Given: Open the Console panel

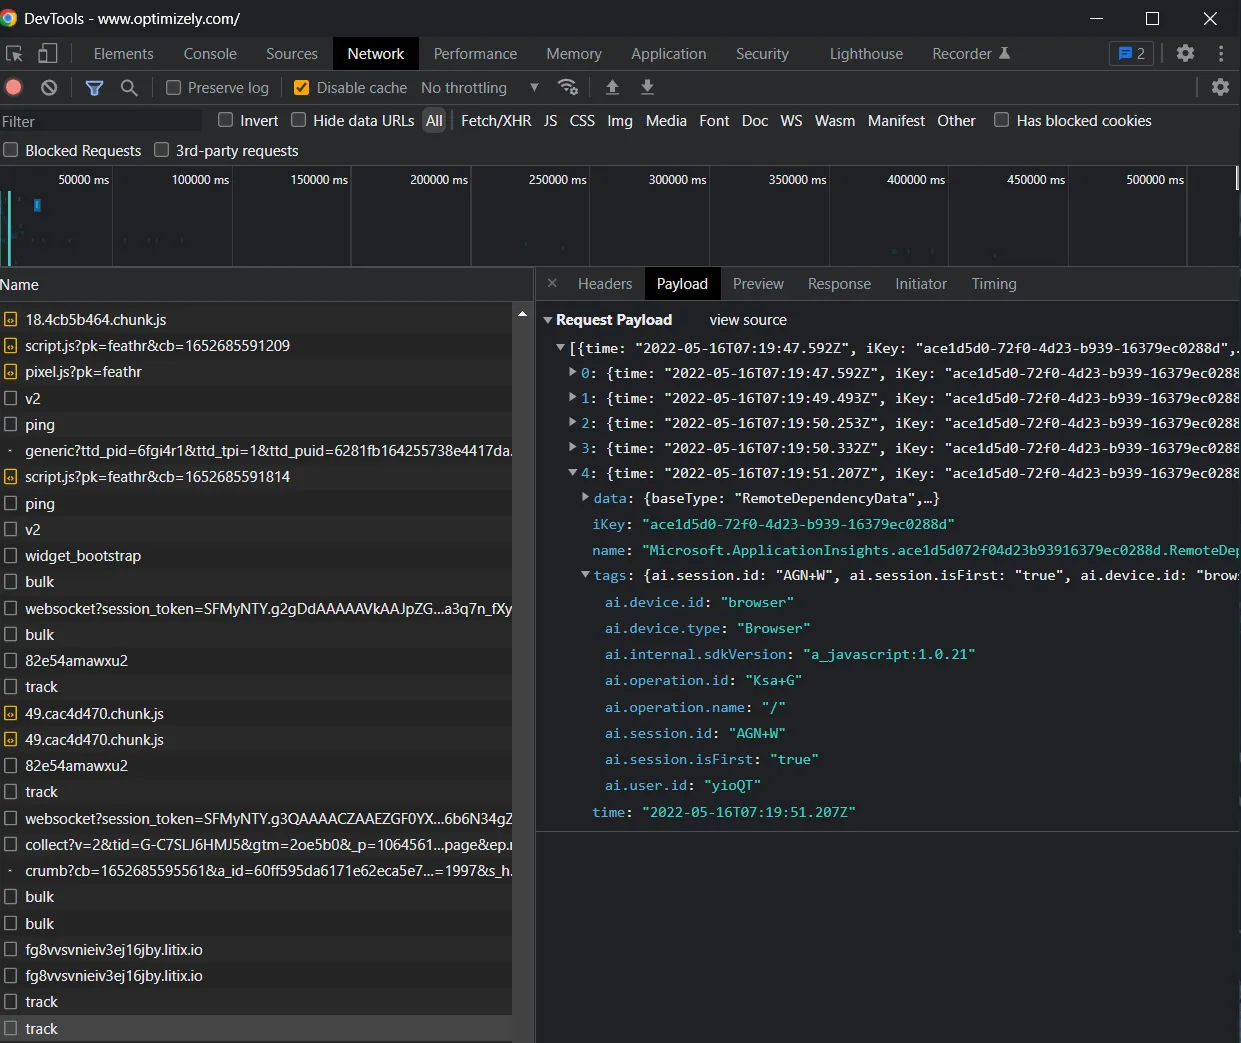Looking at the screenshot, I should 210,54.
